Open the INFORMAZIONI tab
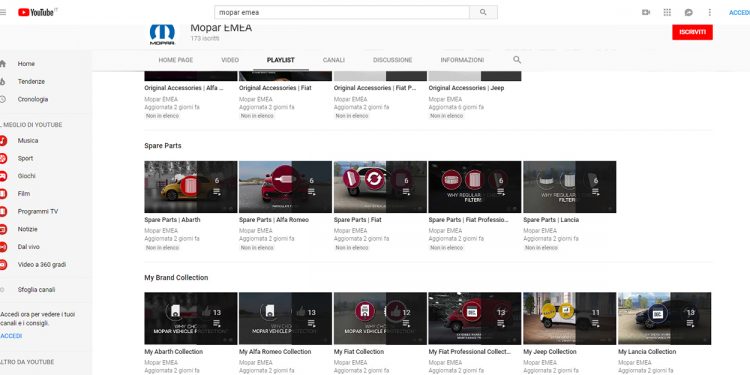Image resolution: width=750 pixels, height=375 pixels. 462,60
